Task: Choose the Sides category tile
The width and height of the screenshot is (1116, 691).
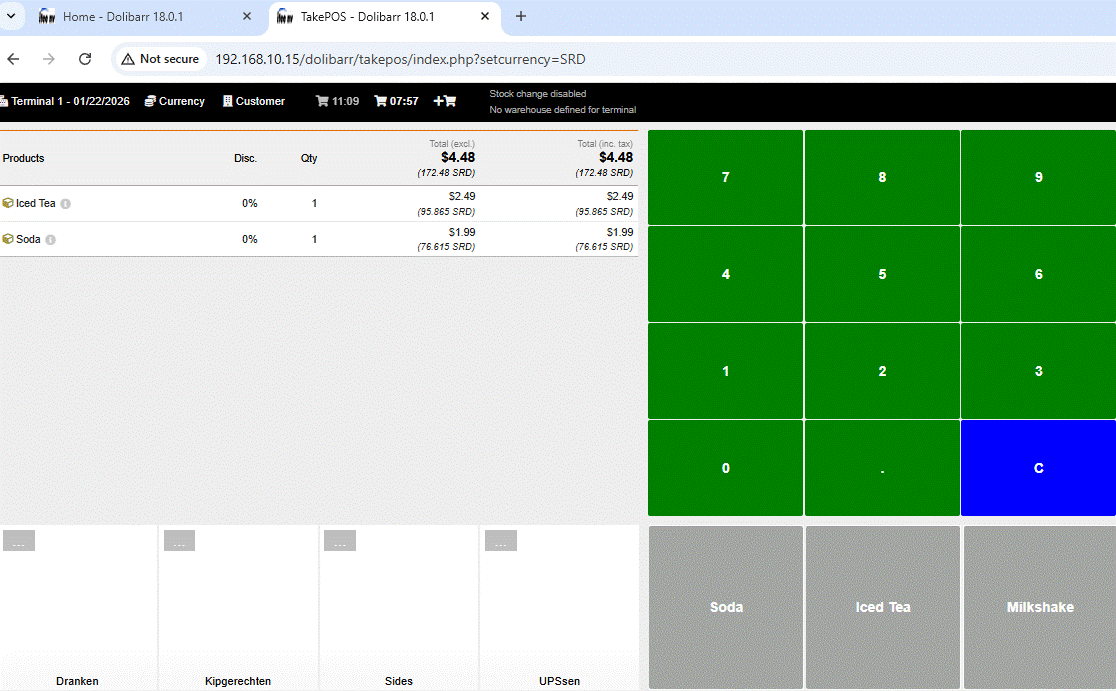Action: tap(398, 607)
